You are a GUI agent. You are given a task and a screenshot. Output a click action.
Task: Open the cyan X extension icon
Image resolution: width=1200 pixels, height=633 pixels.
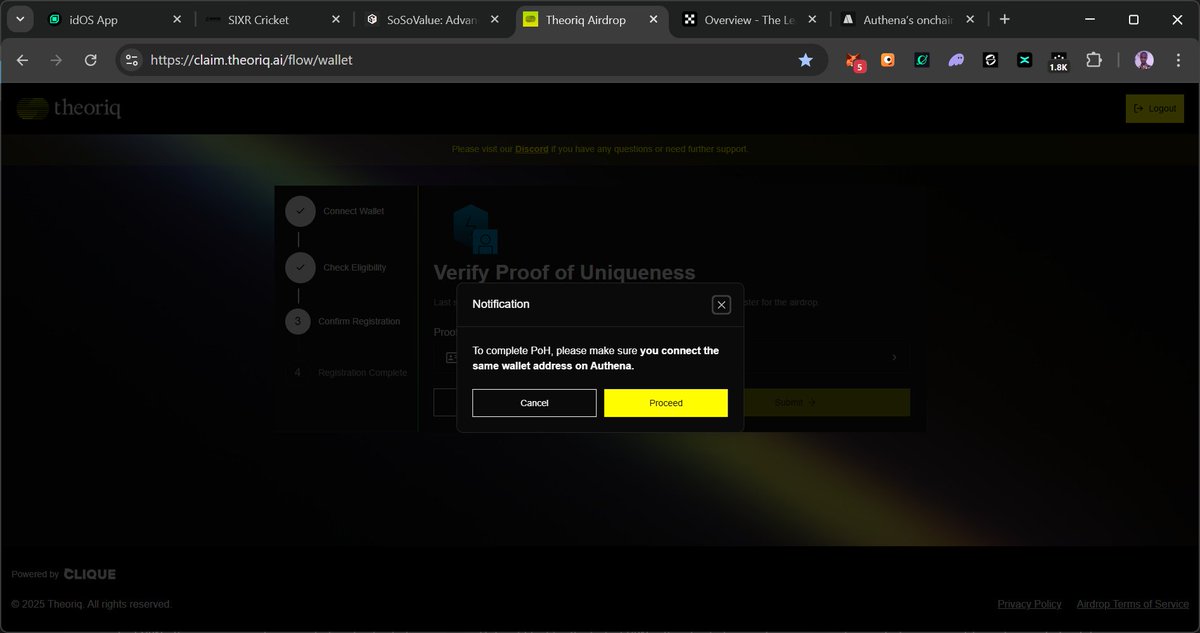point(1024,60)
